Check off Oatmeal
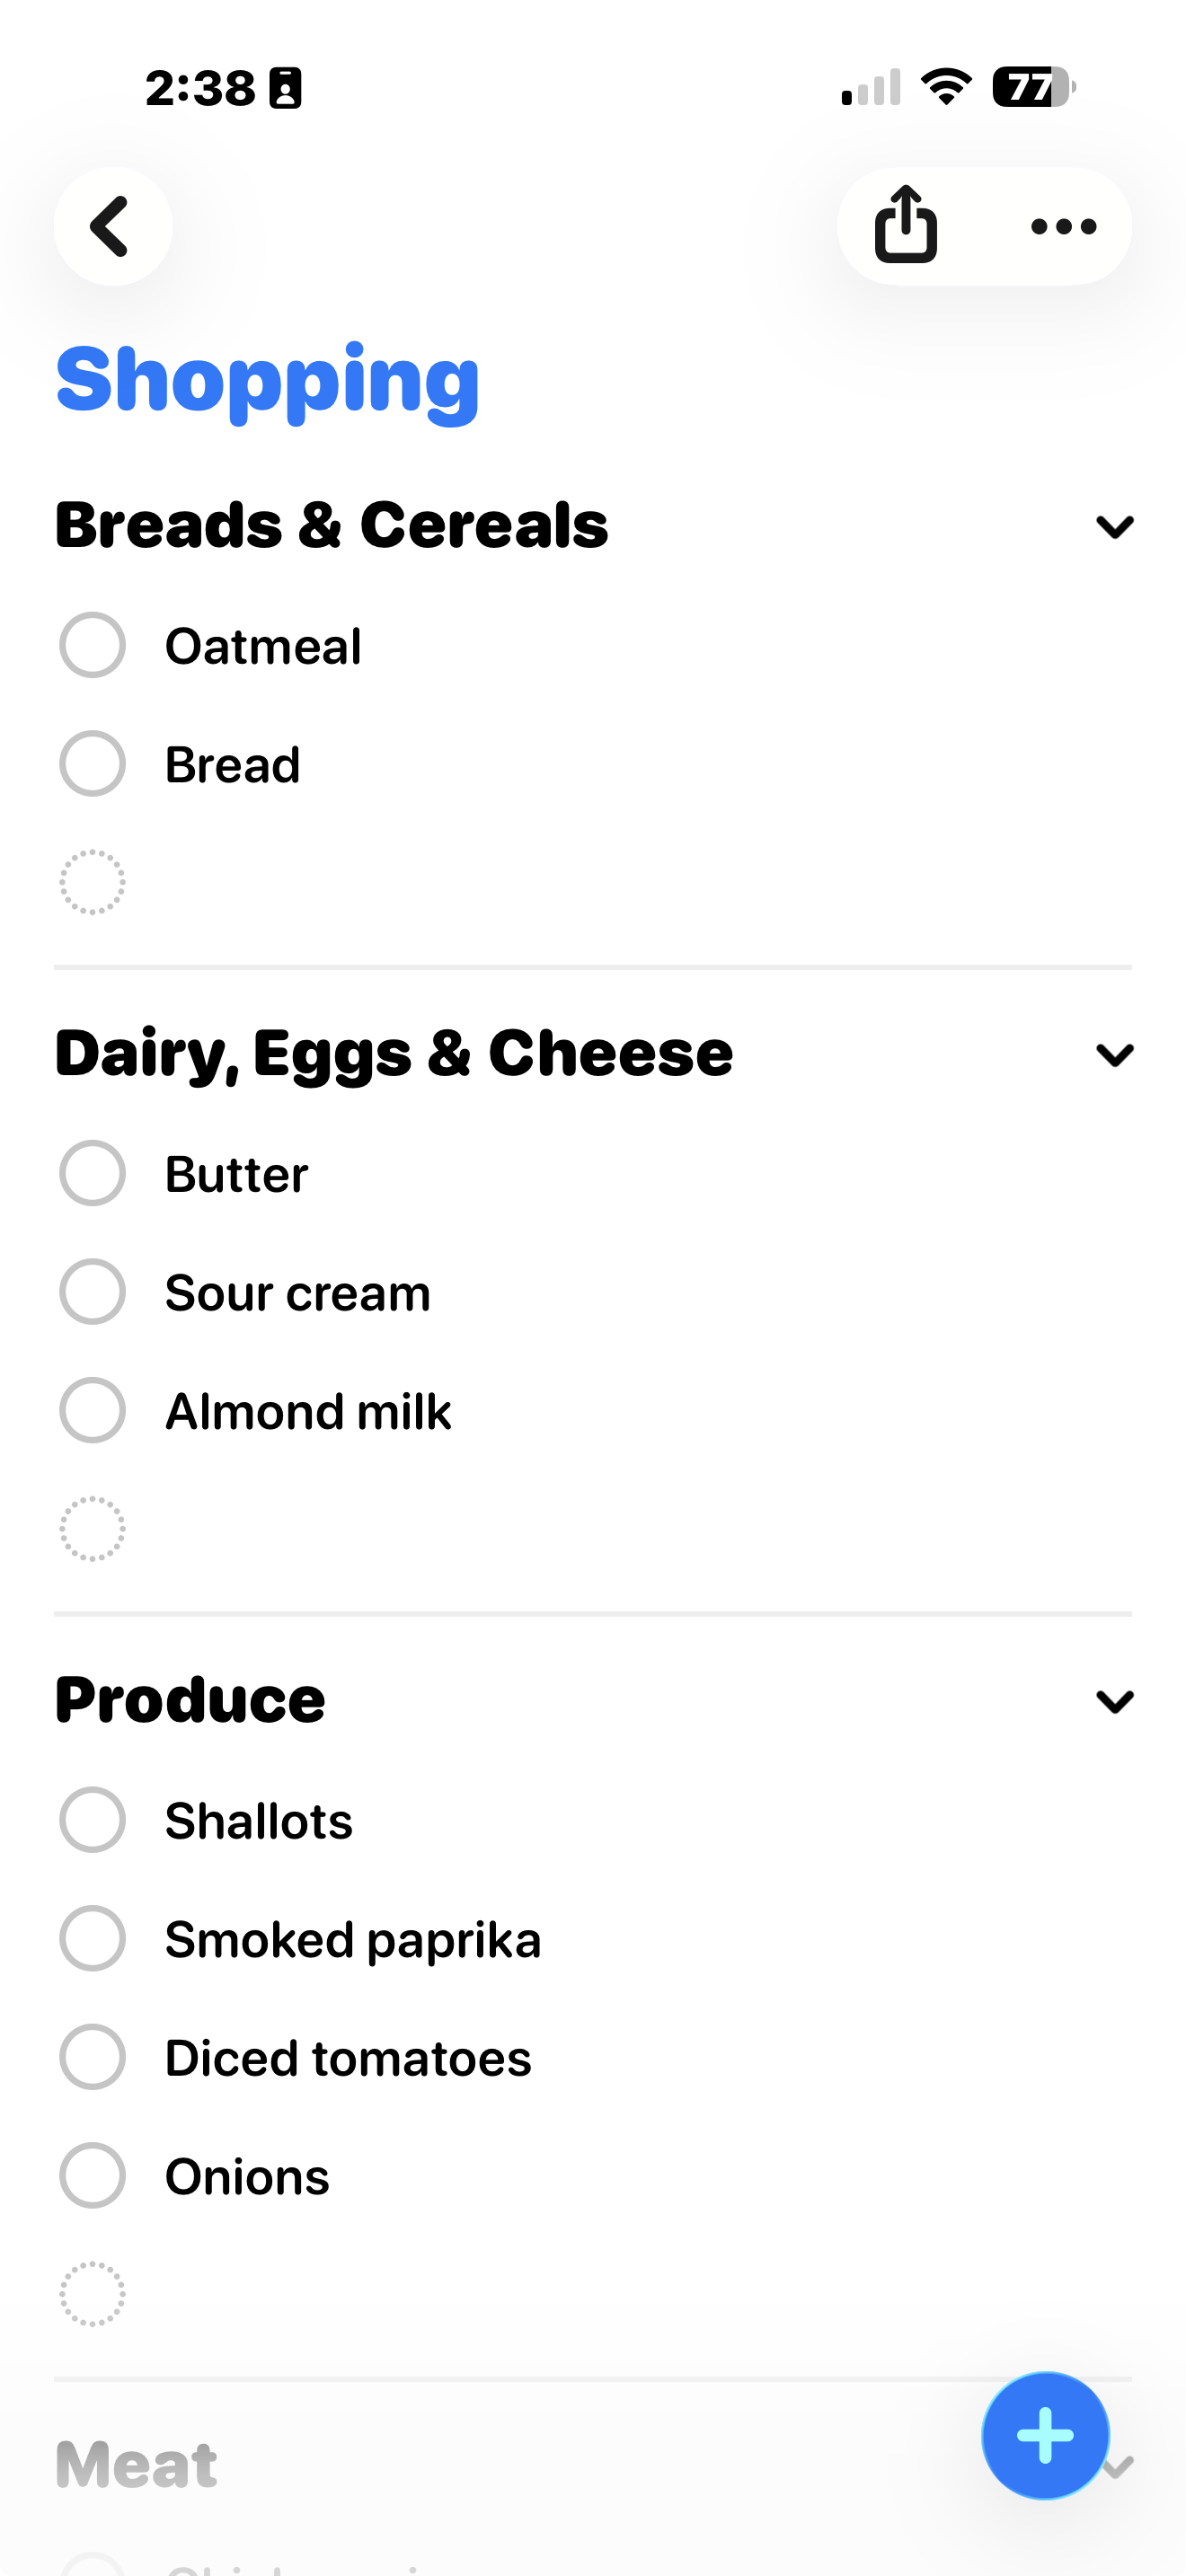 [x=92, y=645]
